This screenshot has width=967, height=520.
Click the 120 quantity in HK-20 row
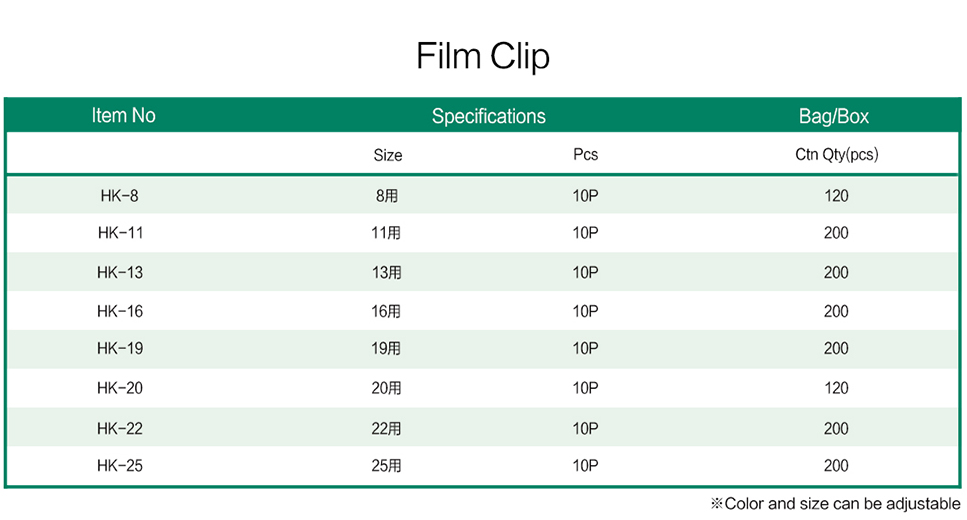tap(836, 387)
